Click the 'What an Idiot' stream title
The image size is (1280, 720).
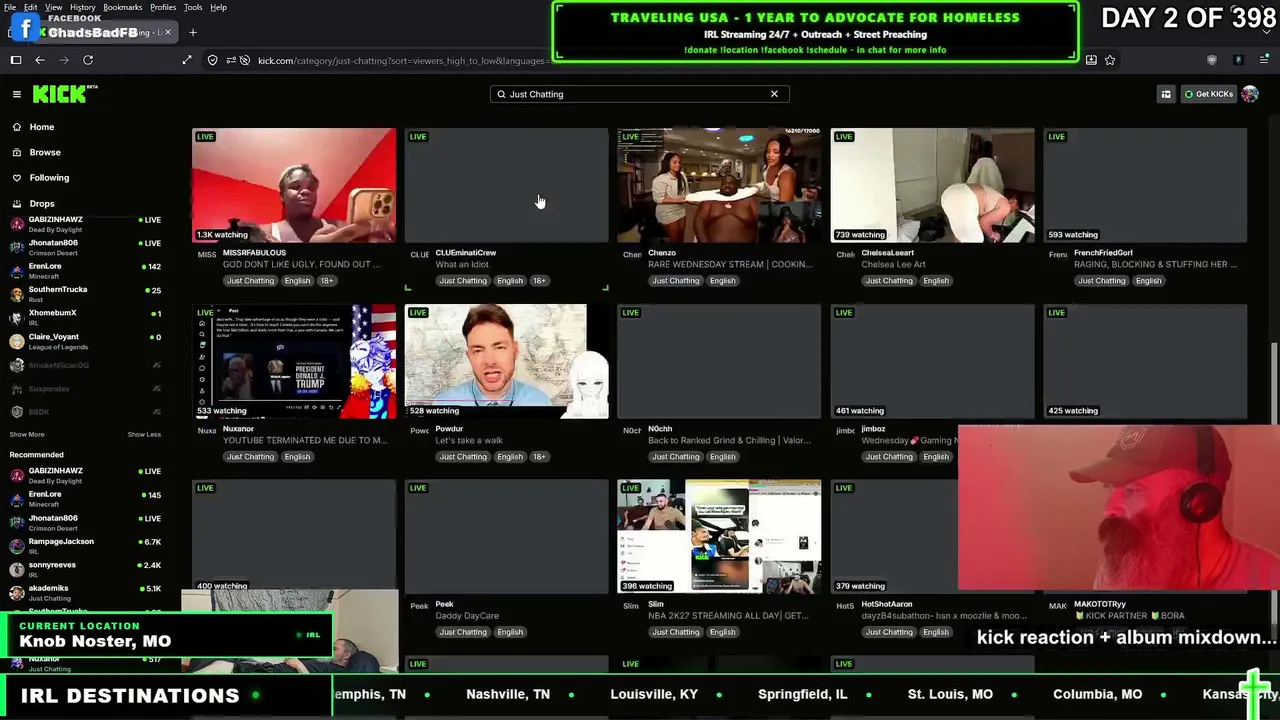tap(462, 265)
